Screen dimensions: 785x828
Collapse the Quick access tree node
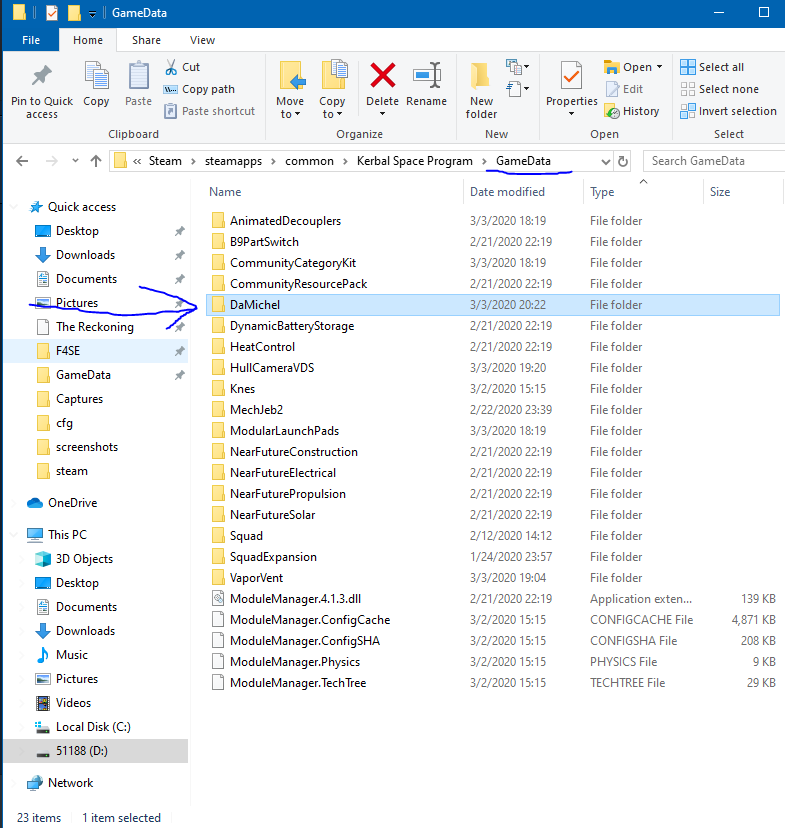tap(14, 207)
